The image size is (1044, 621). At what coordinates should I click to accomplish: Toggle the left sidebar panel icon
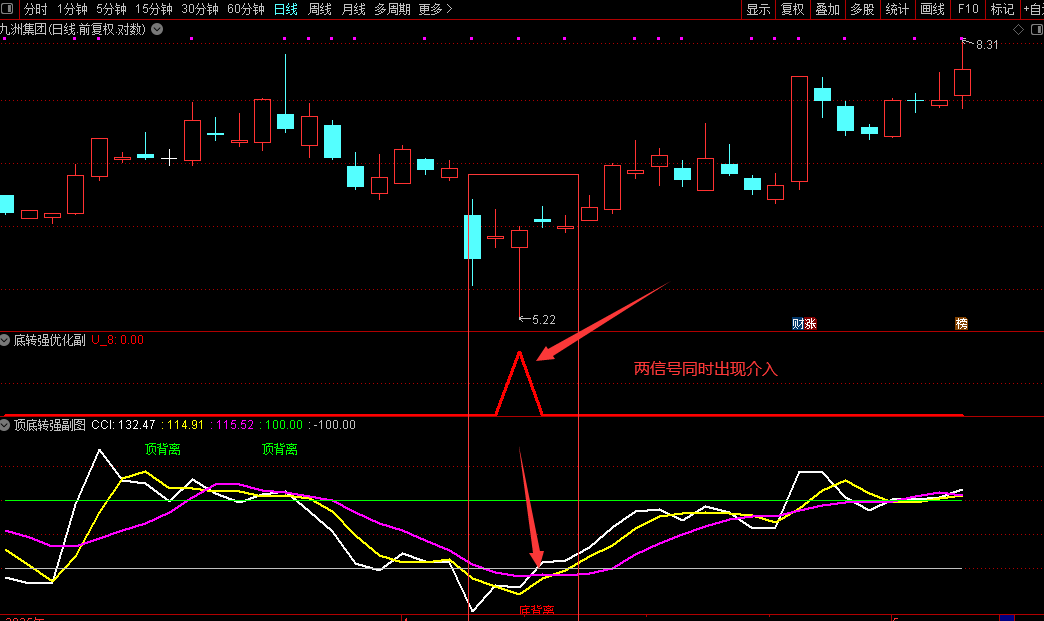[7, 9]
